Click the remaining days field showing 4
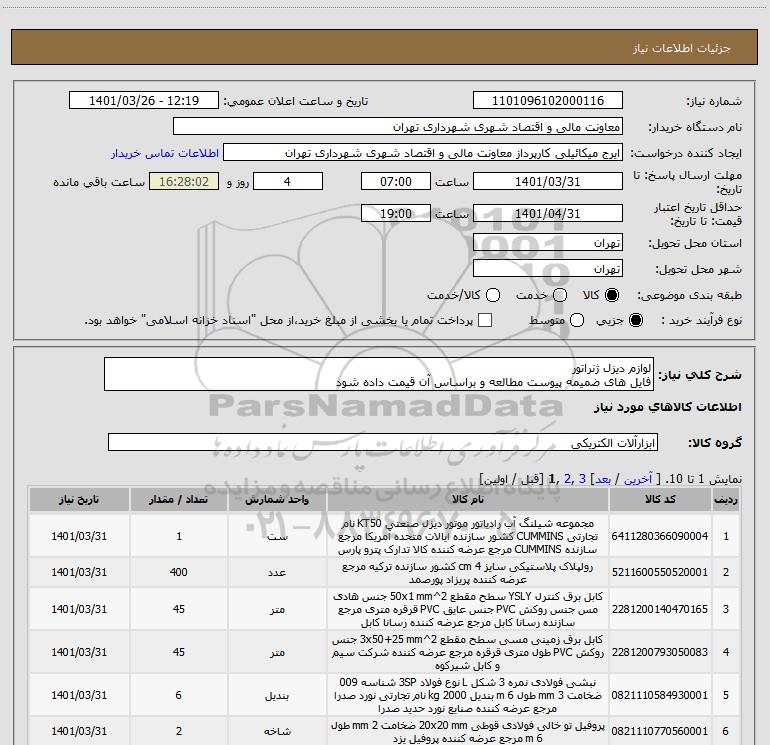Image resolution: width=770 pixels, height=745 pixels. click(288, 181)
